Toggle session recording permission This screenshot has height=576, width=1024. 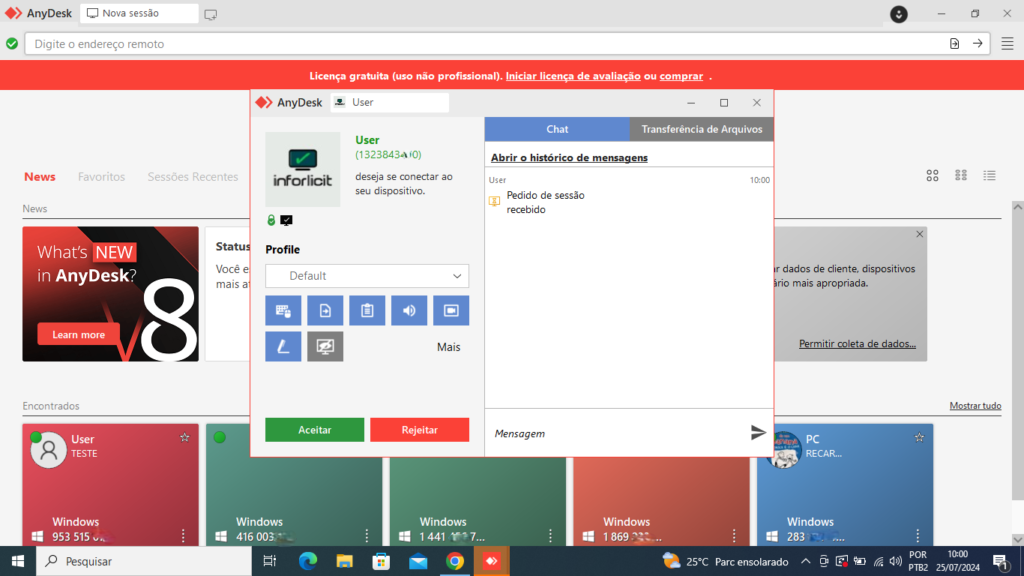(451, 311)
